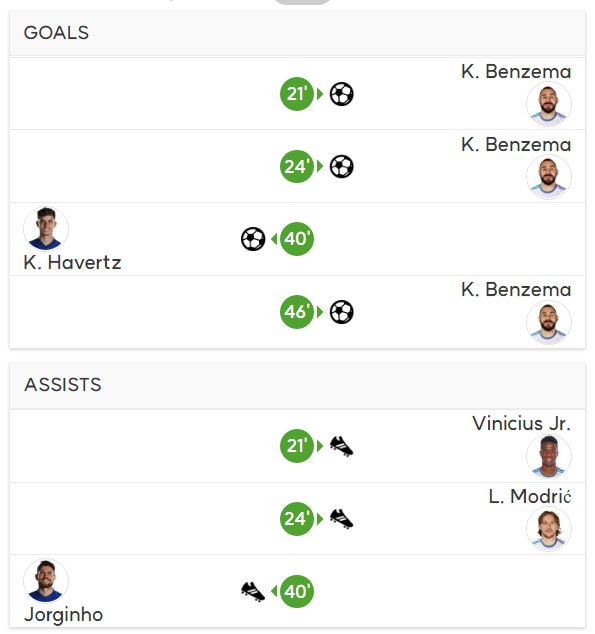The height and width of the screenshot is (634, 595).
Task: Click the soccer ball icon for 21' goal
Action: [342, 94]
